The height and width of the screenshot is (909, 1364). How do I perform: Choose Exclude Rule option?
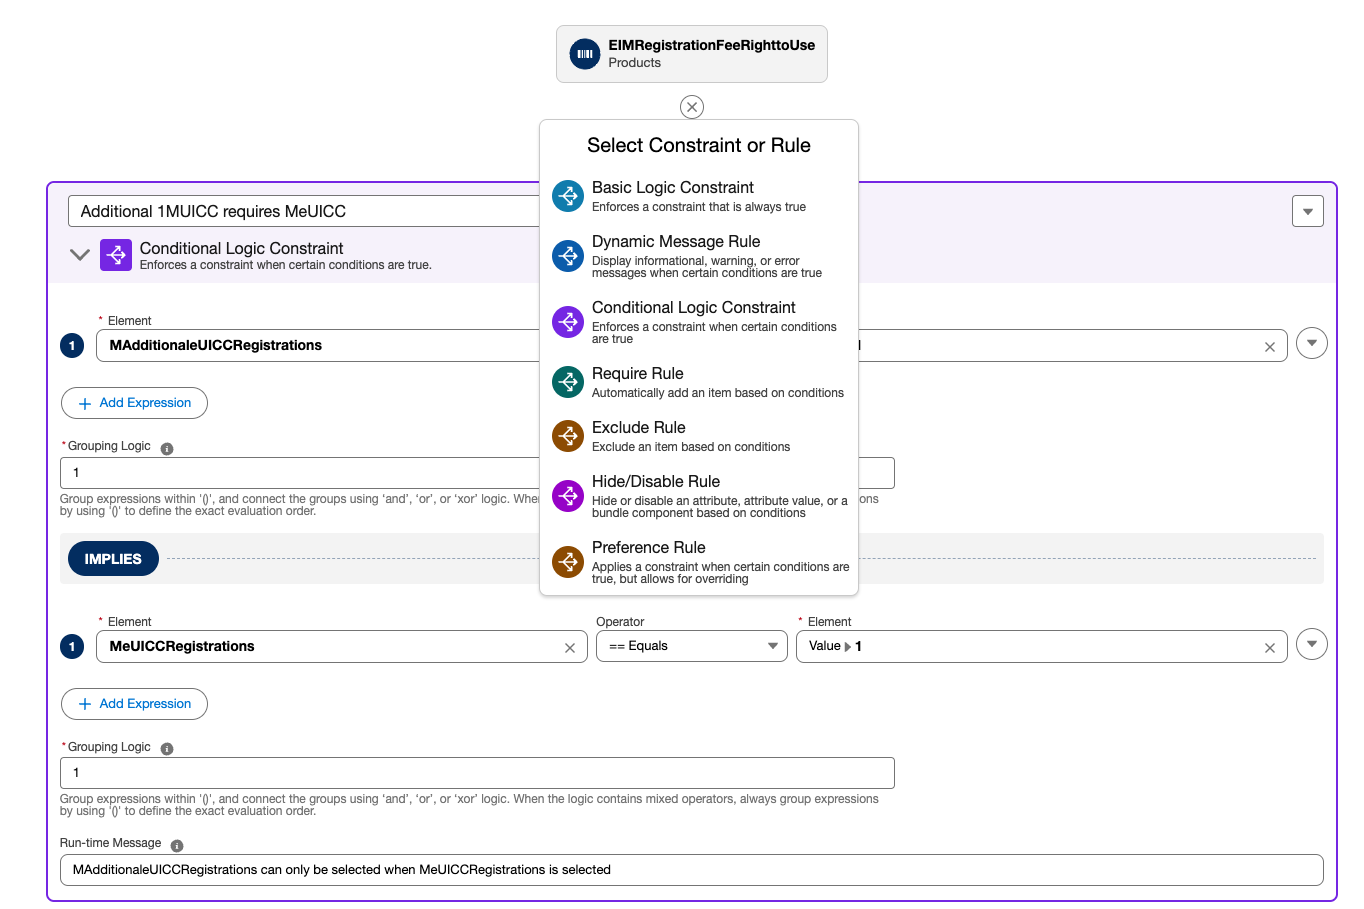pos(699,436)
